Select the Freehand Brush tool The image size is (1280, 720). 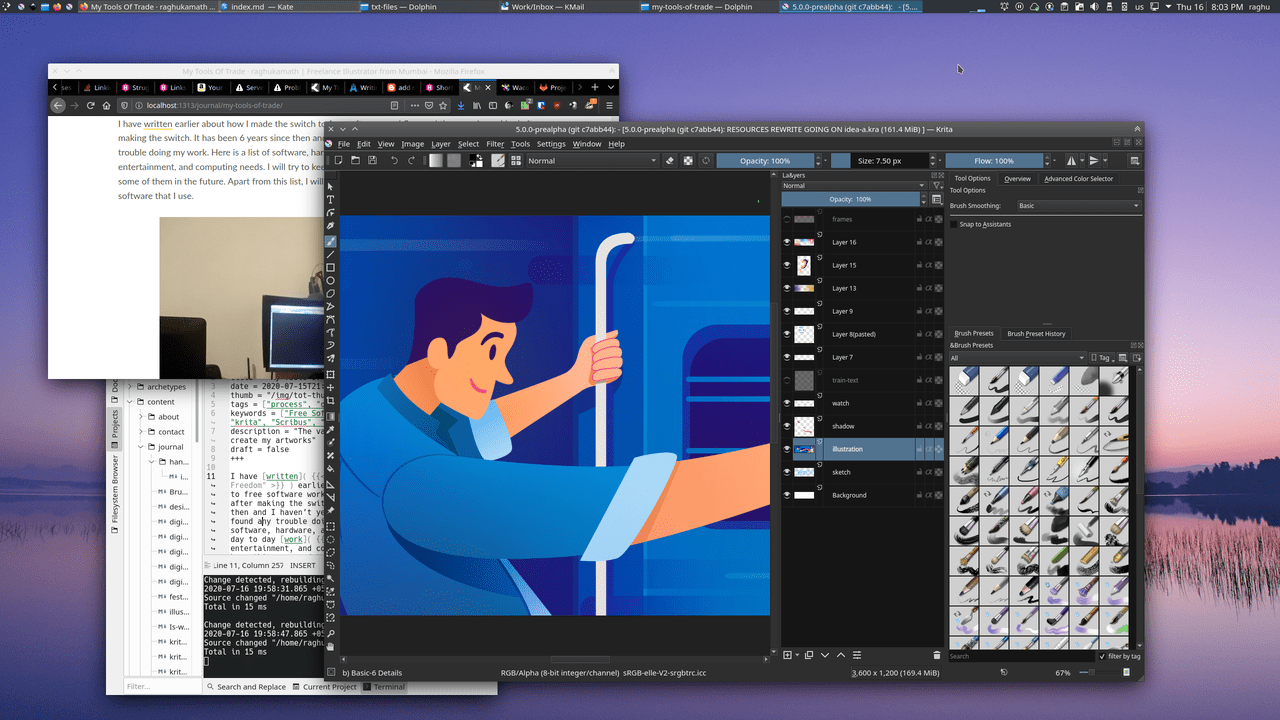[x=331, y=241]
